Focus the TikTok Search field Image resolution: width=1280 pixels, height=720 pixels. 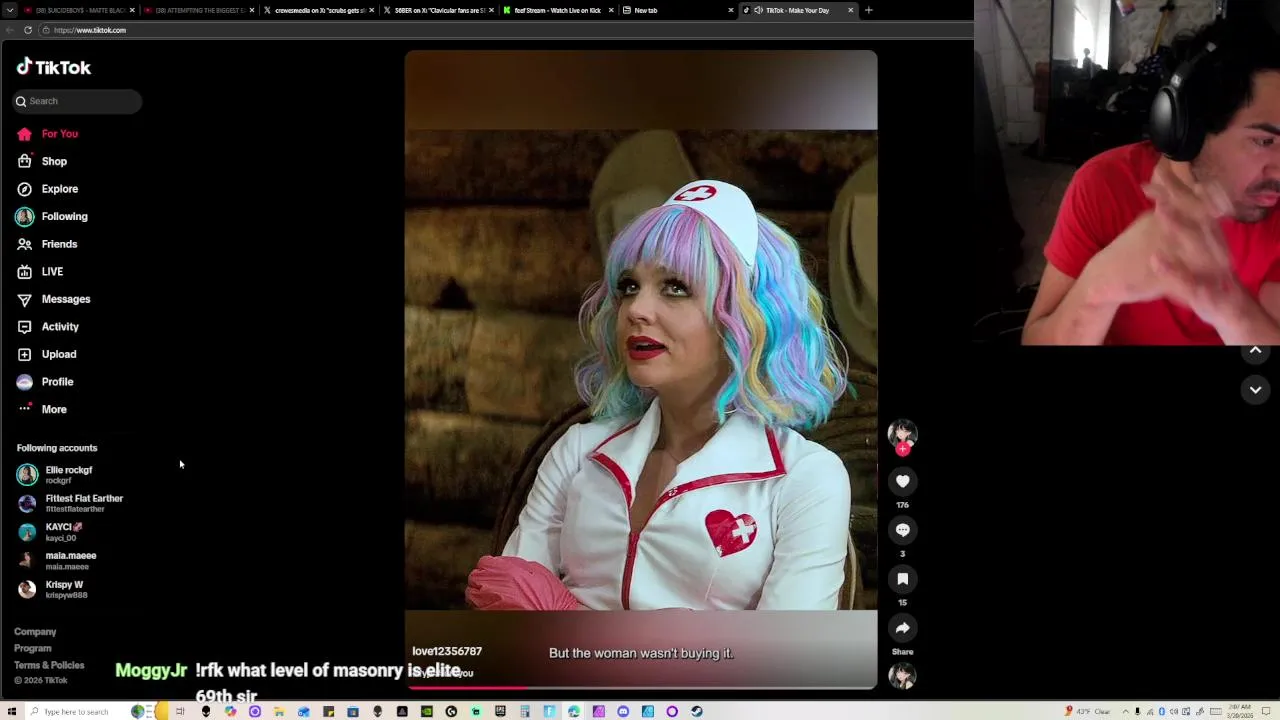click(x=77, y=101)
